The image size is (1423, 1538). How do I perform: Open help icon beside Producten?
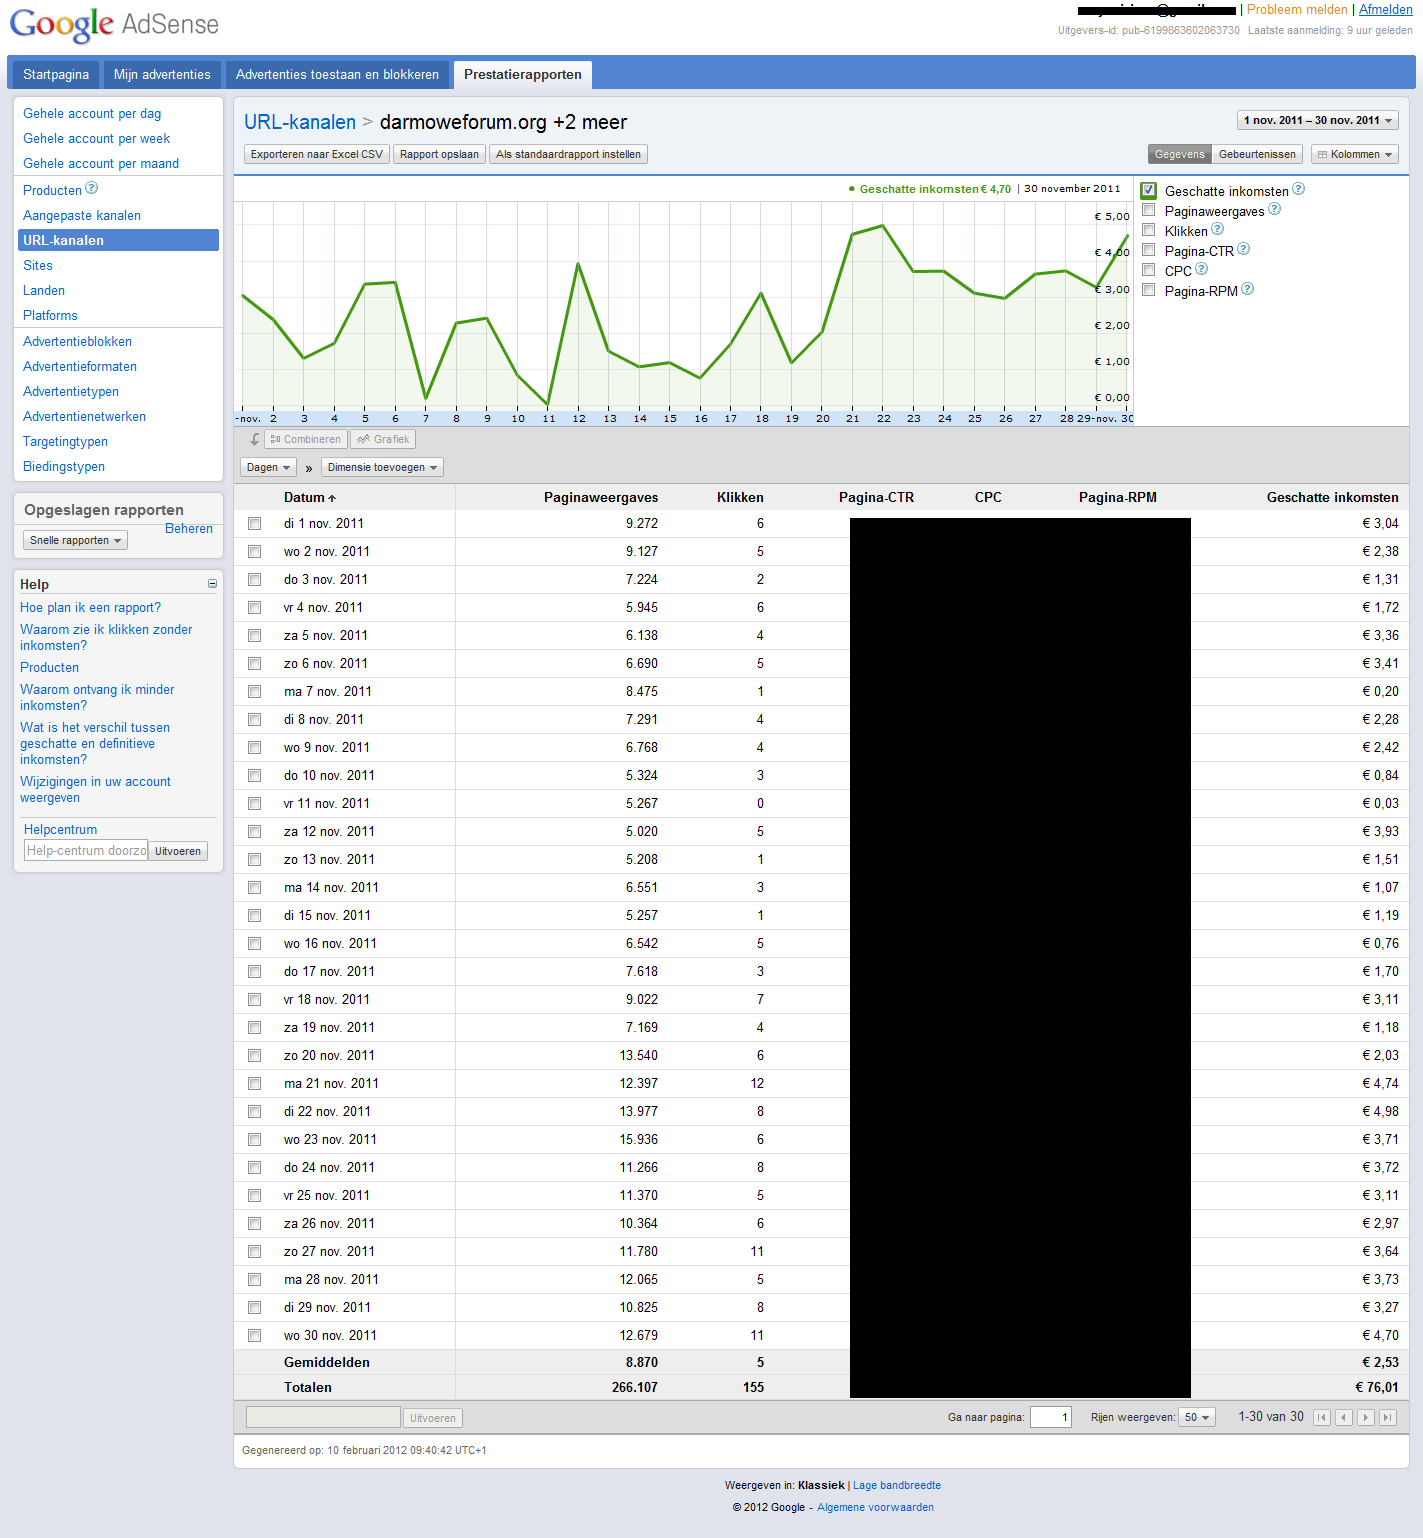tap(92, 188)
